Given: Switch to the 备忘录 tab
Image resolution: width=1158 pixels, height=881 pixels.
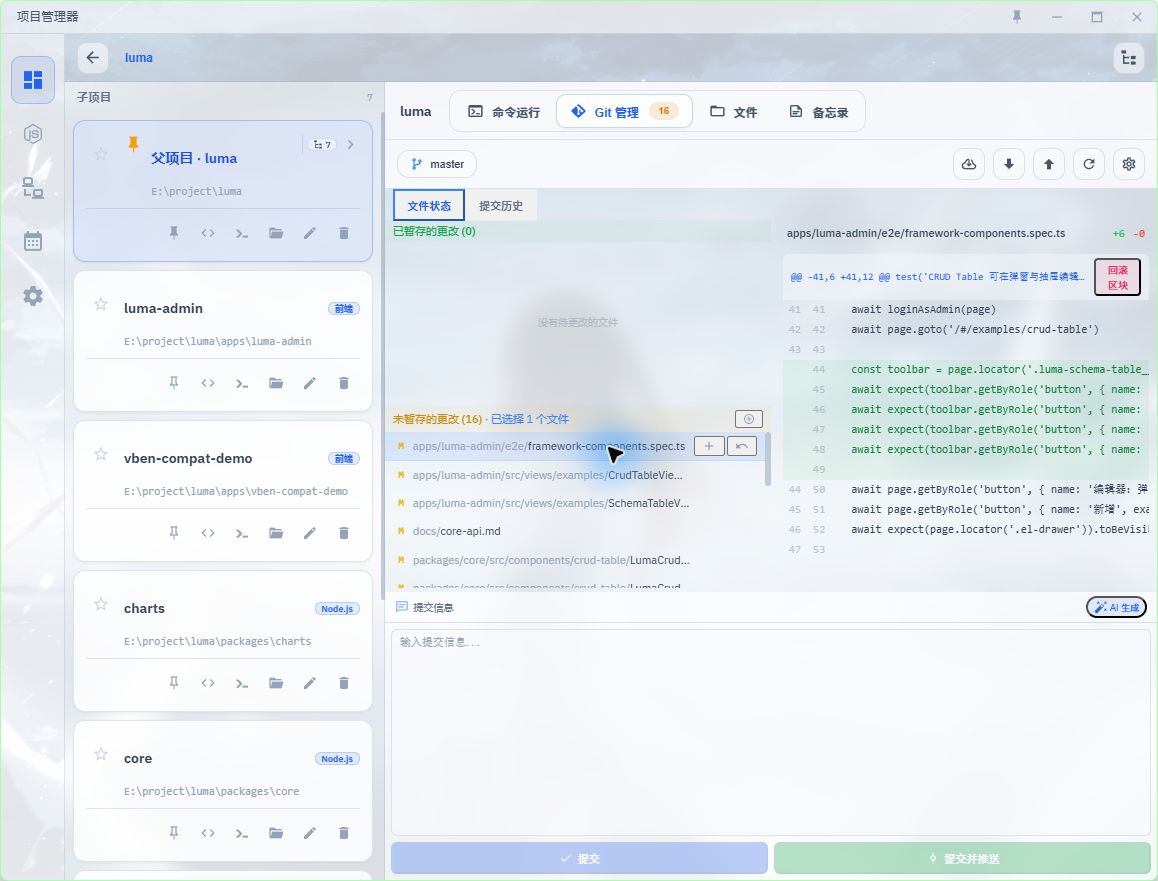Looking at the screenshot, I should (x=819, y=112).
